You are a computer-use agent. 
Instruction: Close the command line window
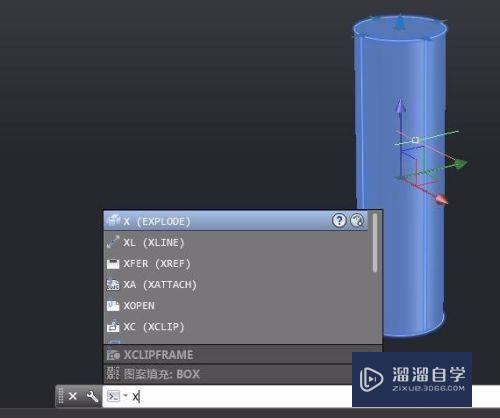[x=73, y=396]
